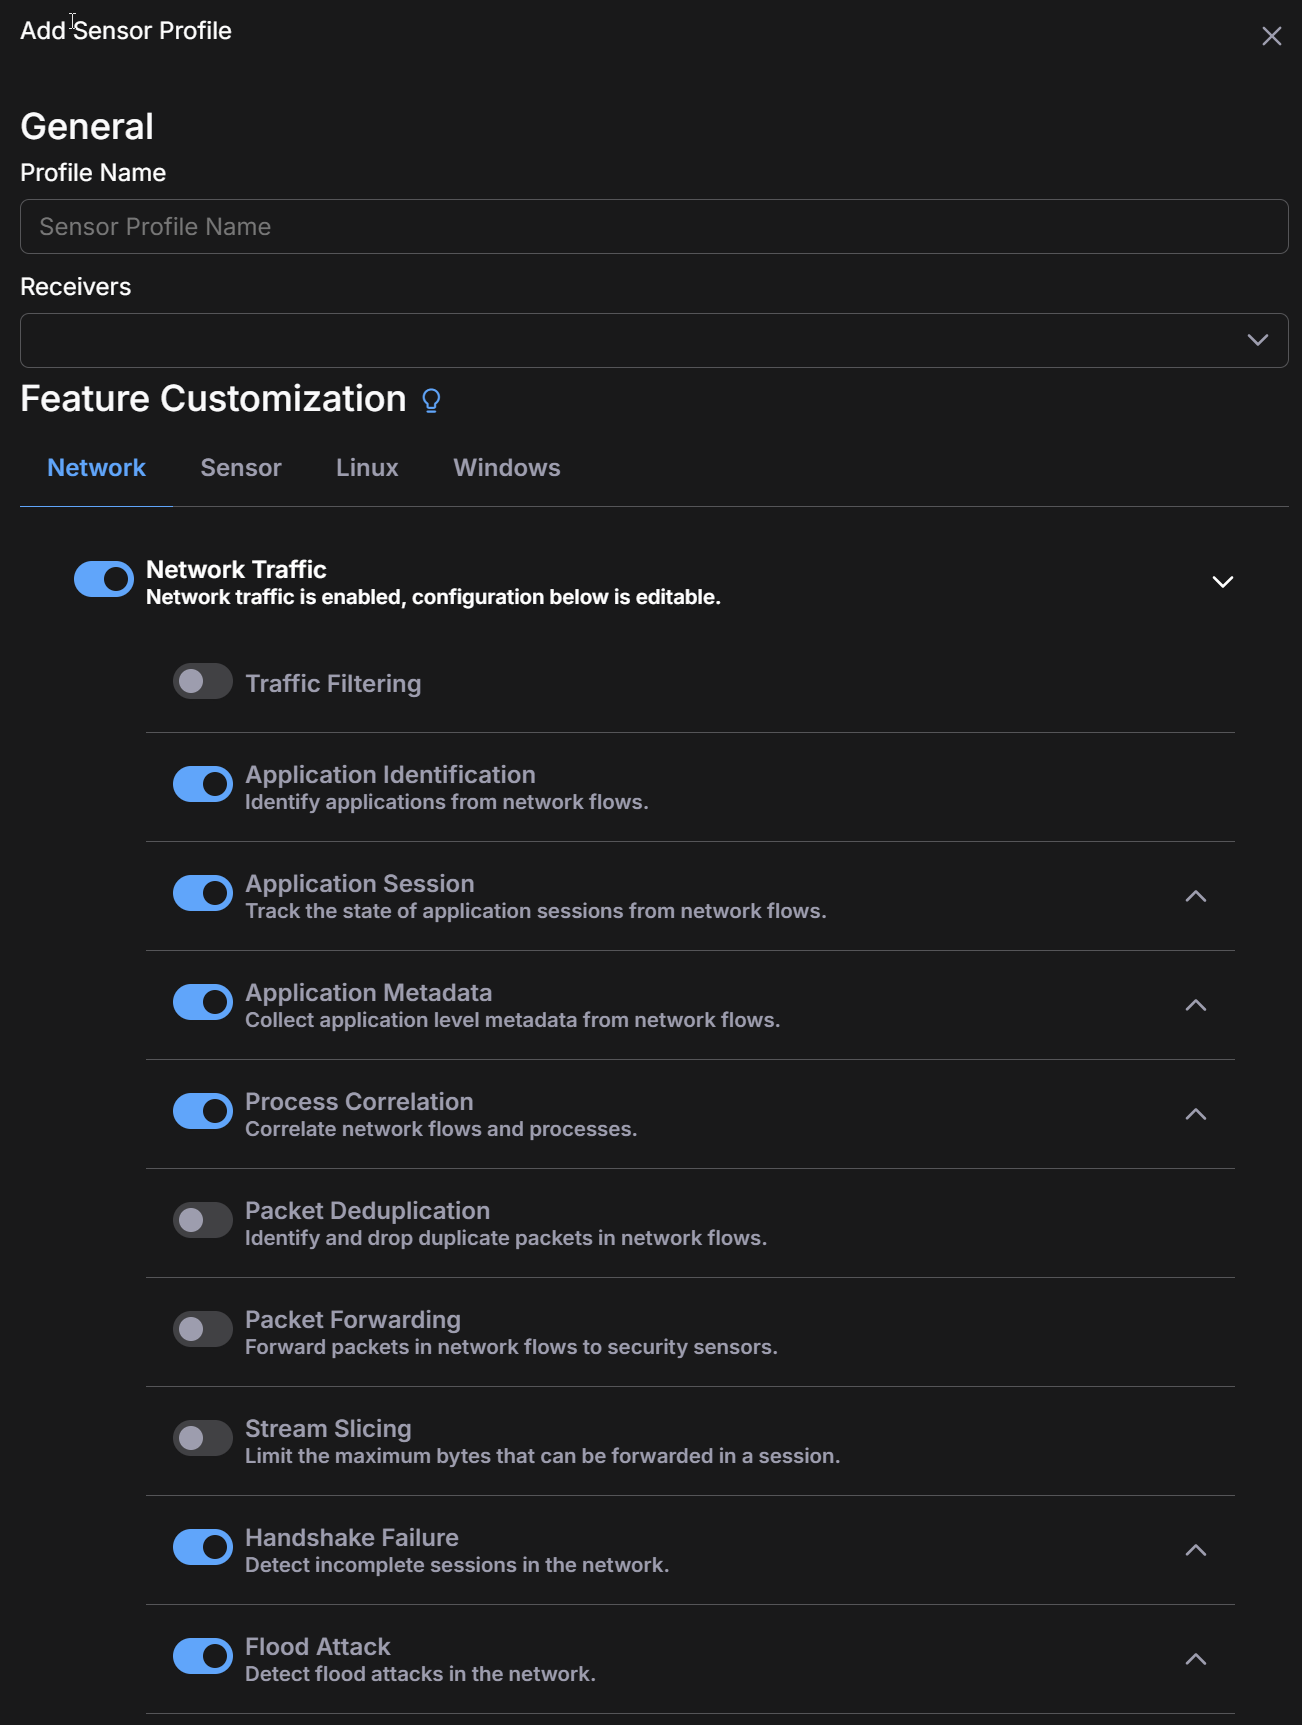Image resolution: width=1302 pixels, height=1725 pixels.
Task: Click the Sensor Profile Name input field
Action: [x=654, y=227]
